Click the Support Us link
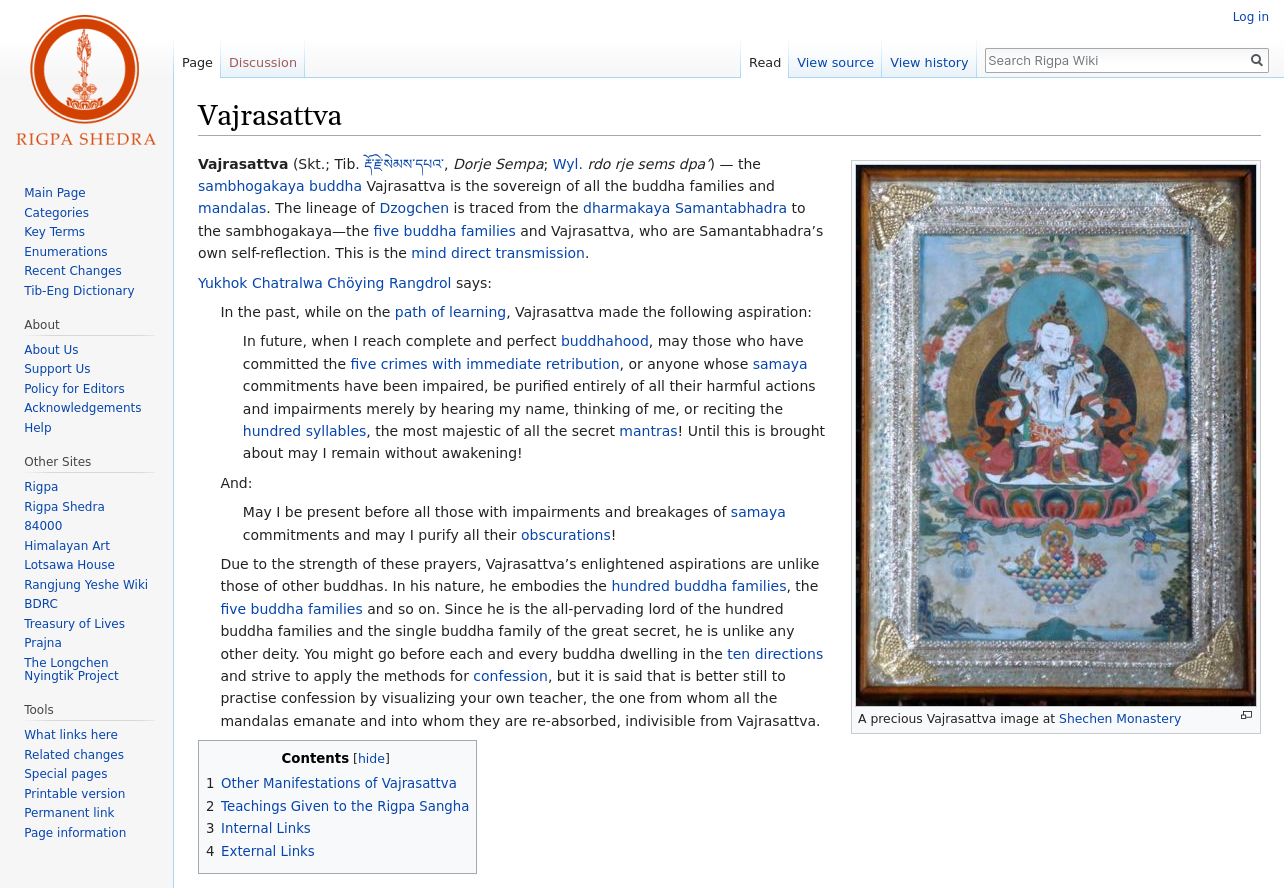 [57, 369]
